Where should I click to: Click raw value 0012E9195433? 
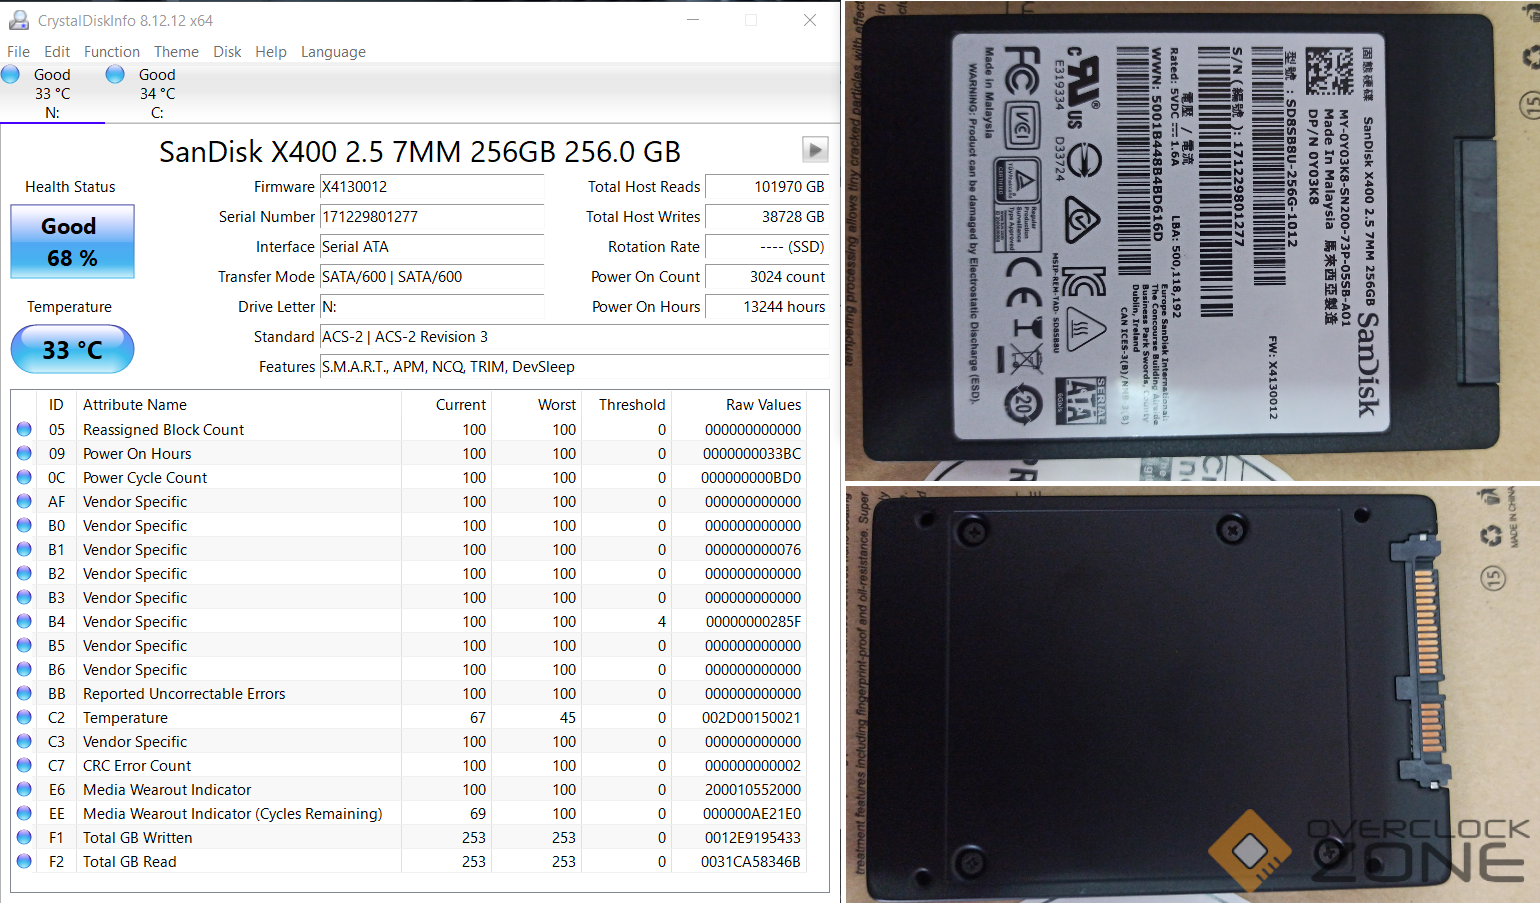tap(752, 838)
